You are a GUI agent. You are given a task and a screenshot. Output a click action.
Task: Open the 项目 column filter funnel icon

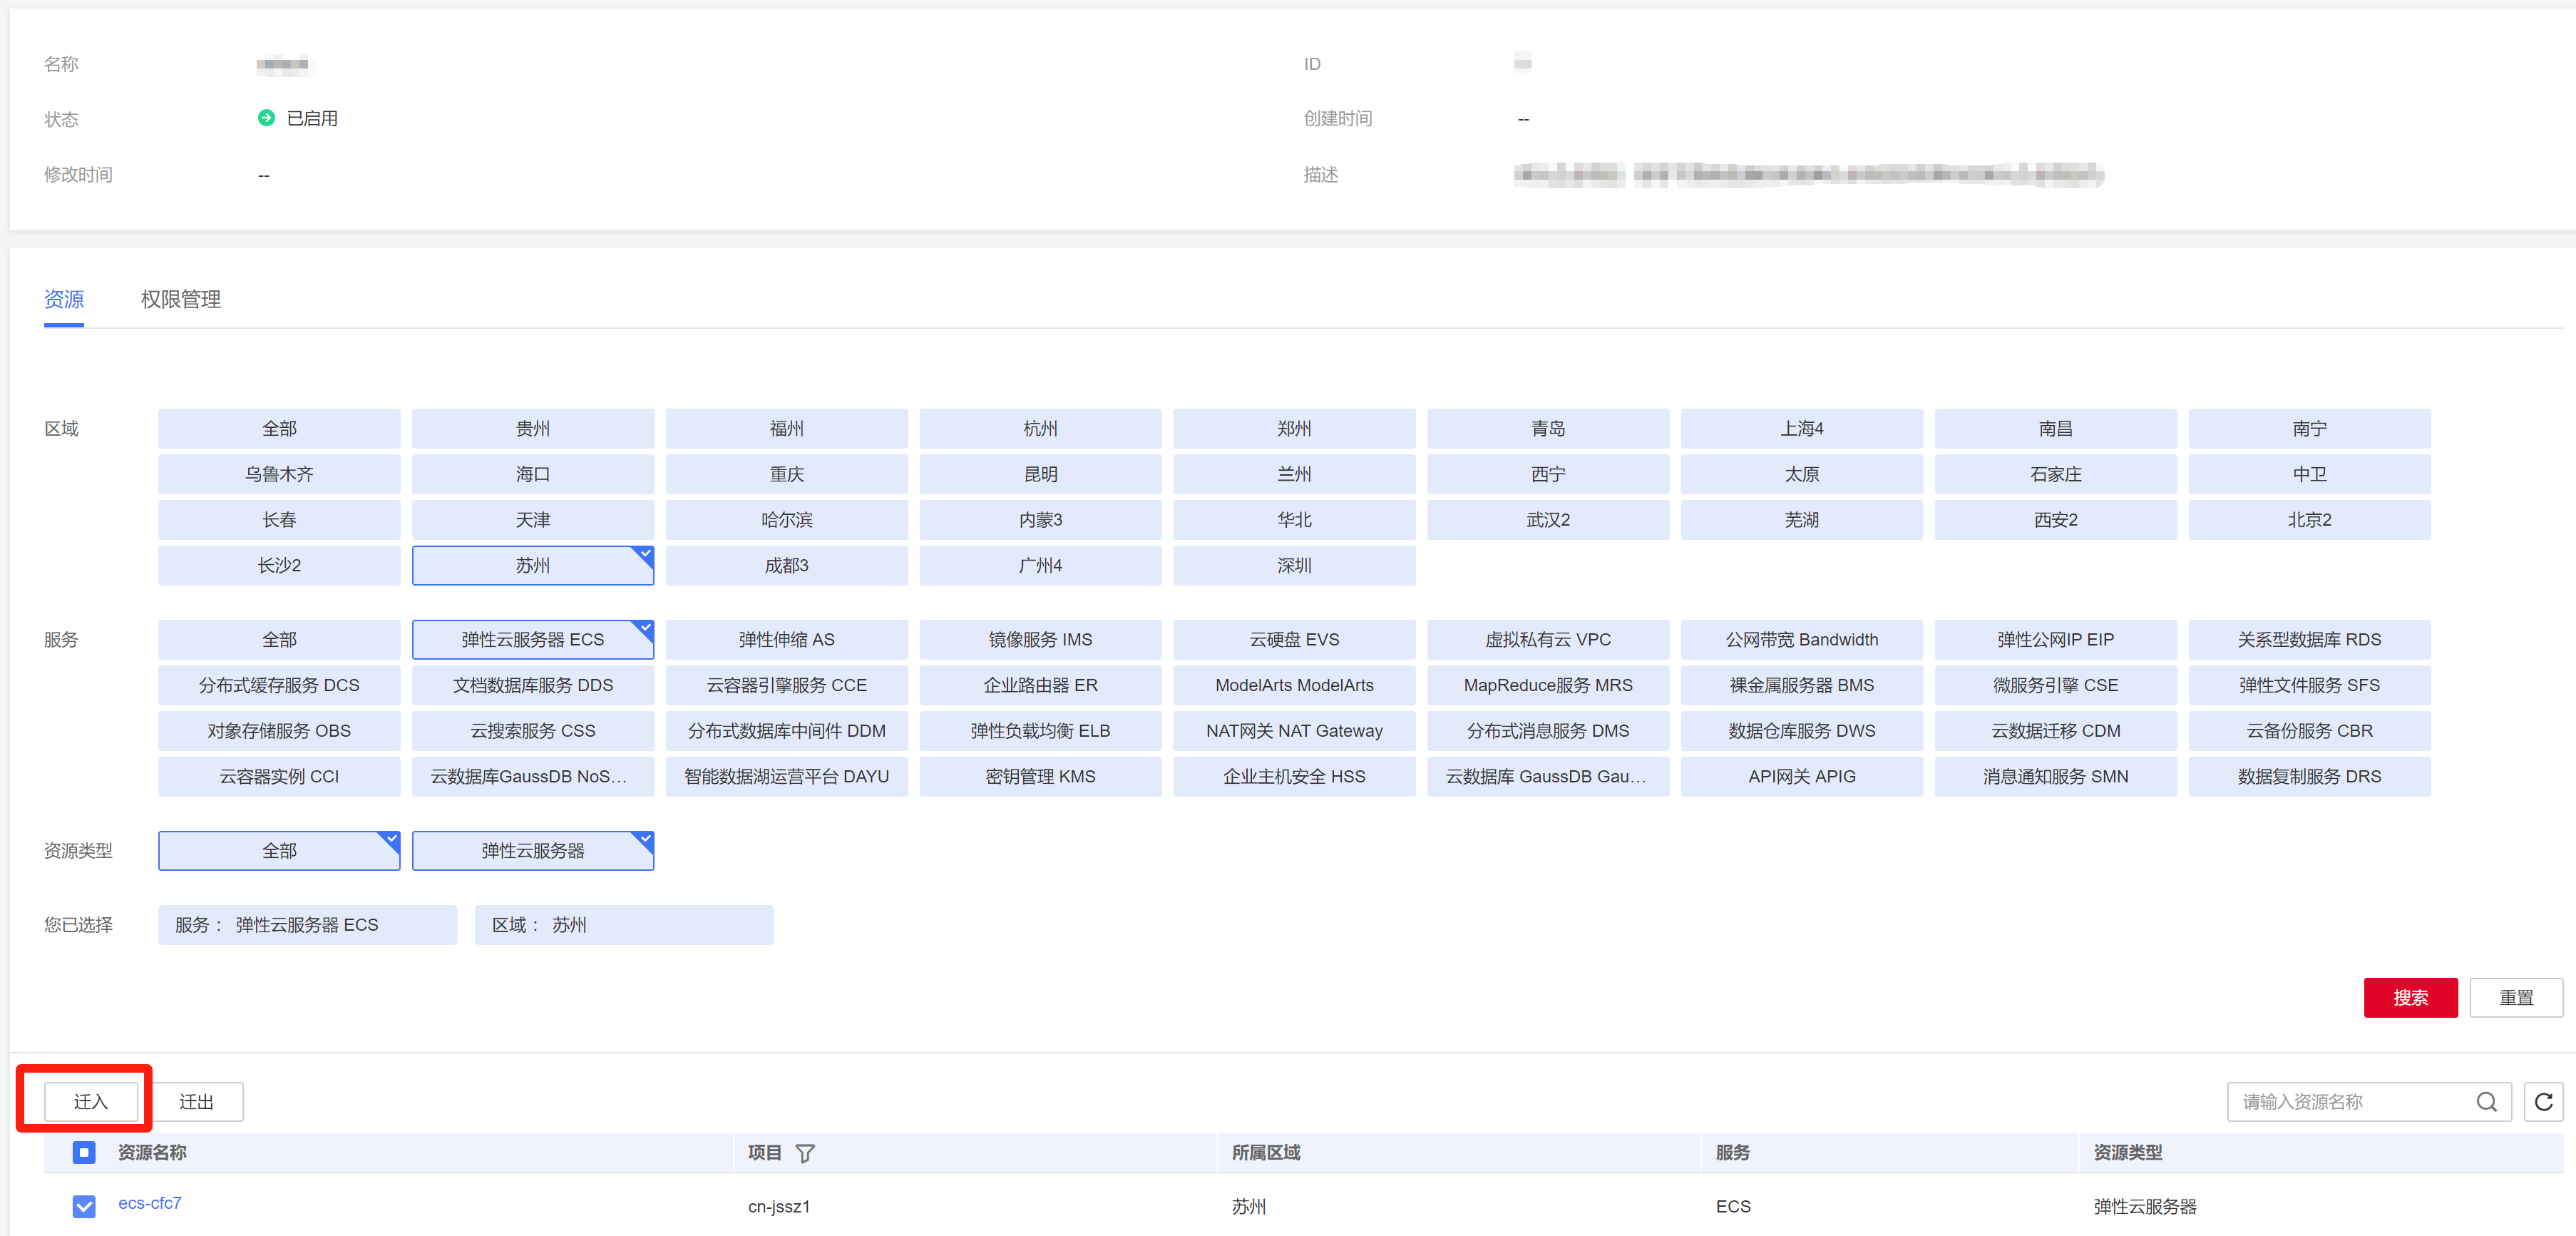pos(804,1153)
